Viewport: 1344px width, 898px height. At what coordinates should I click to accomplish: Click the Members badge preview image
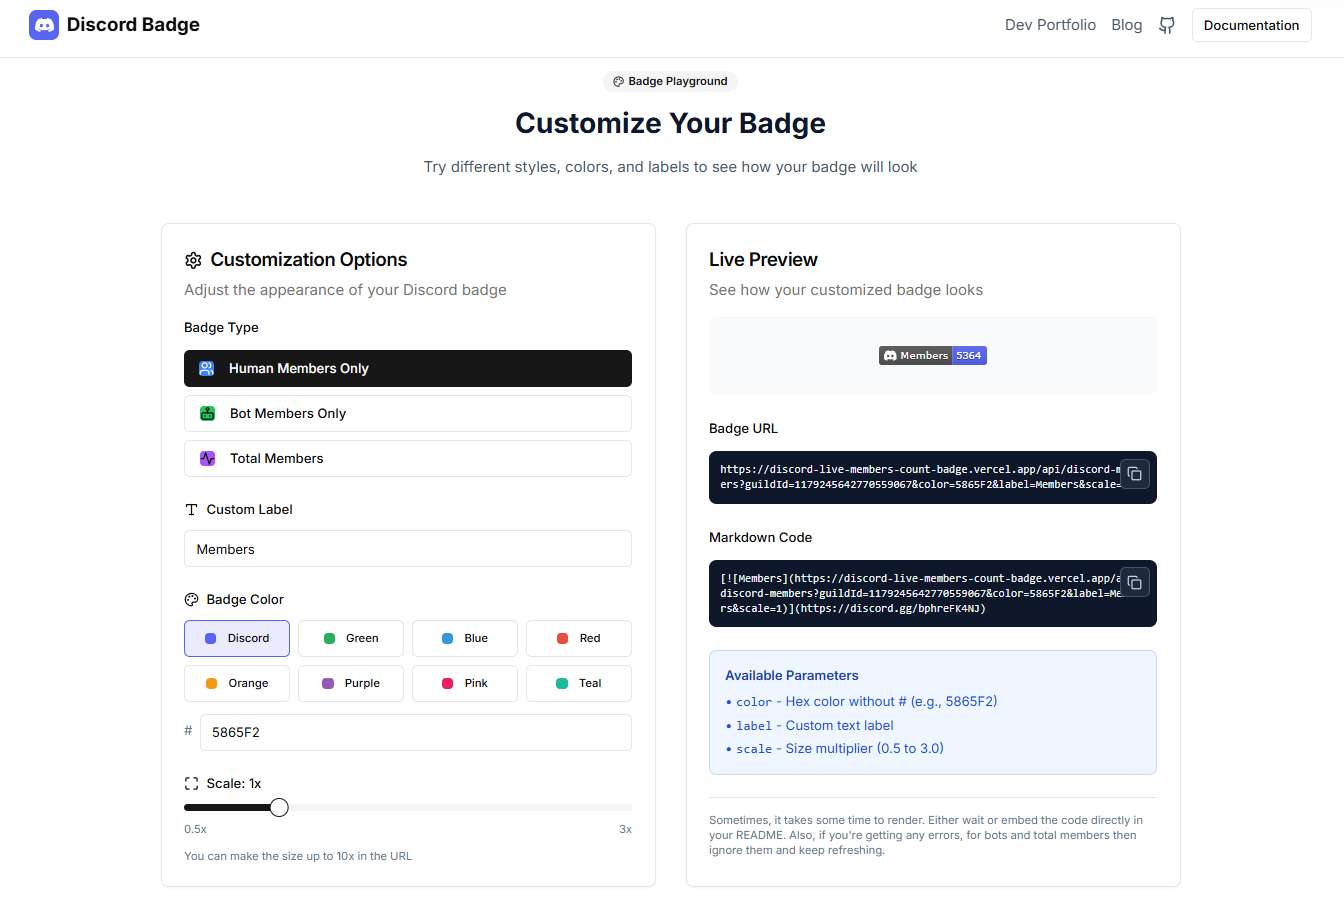932,355
